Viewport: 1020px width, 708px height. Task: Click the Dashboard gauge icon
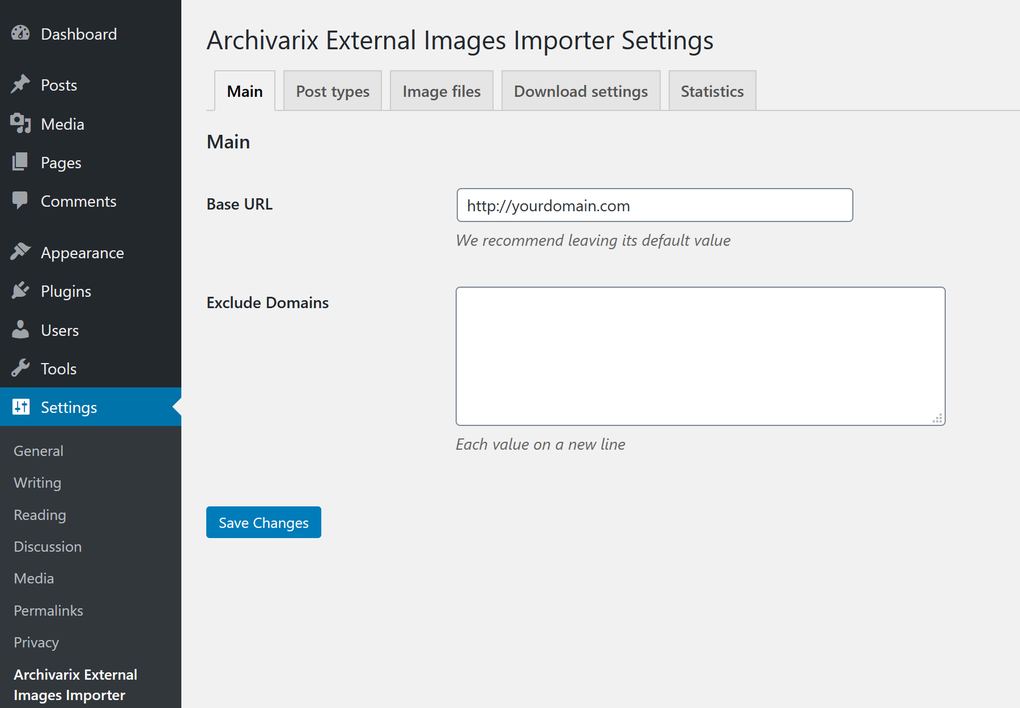20,34
